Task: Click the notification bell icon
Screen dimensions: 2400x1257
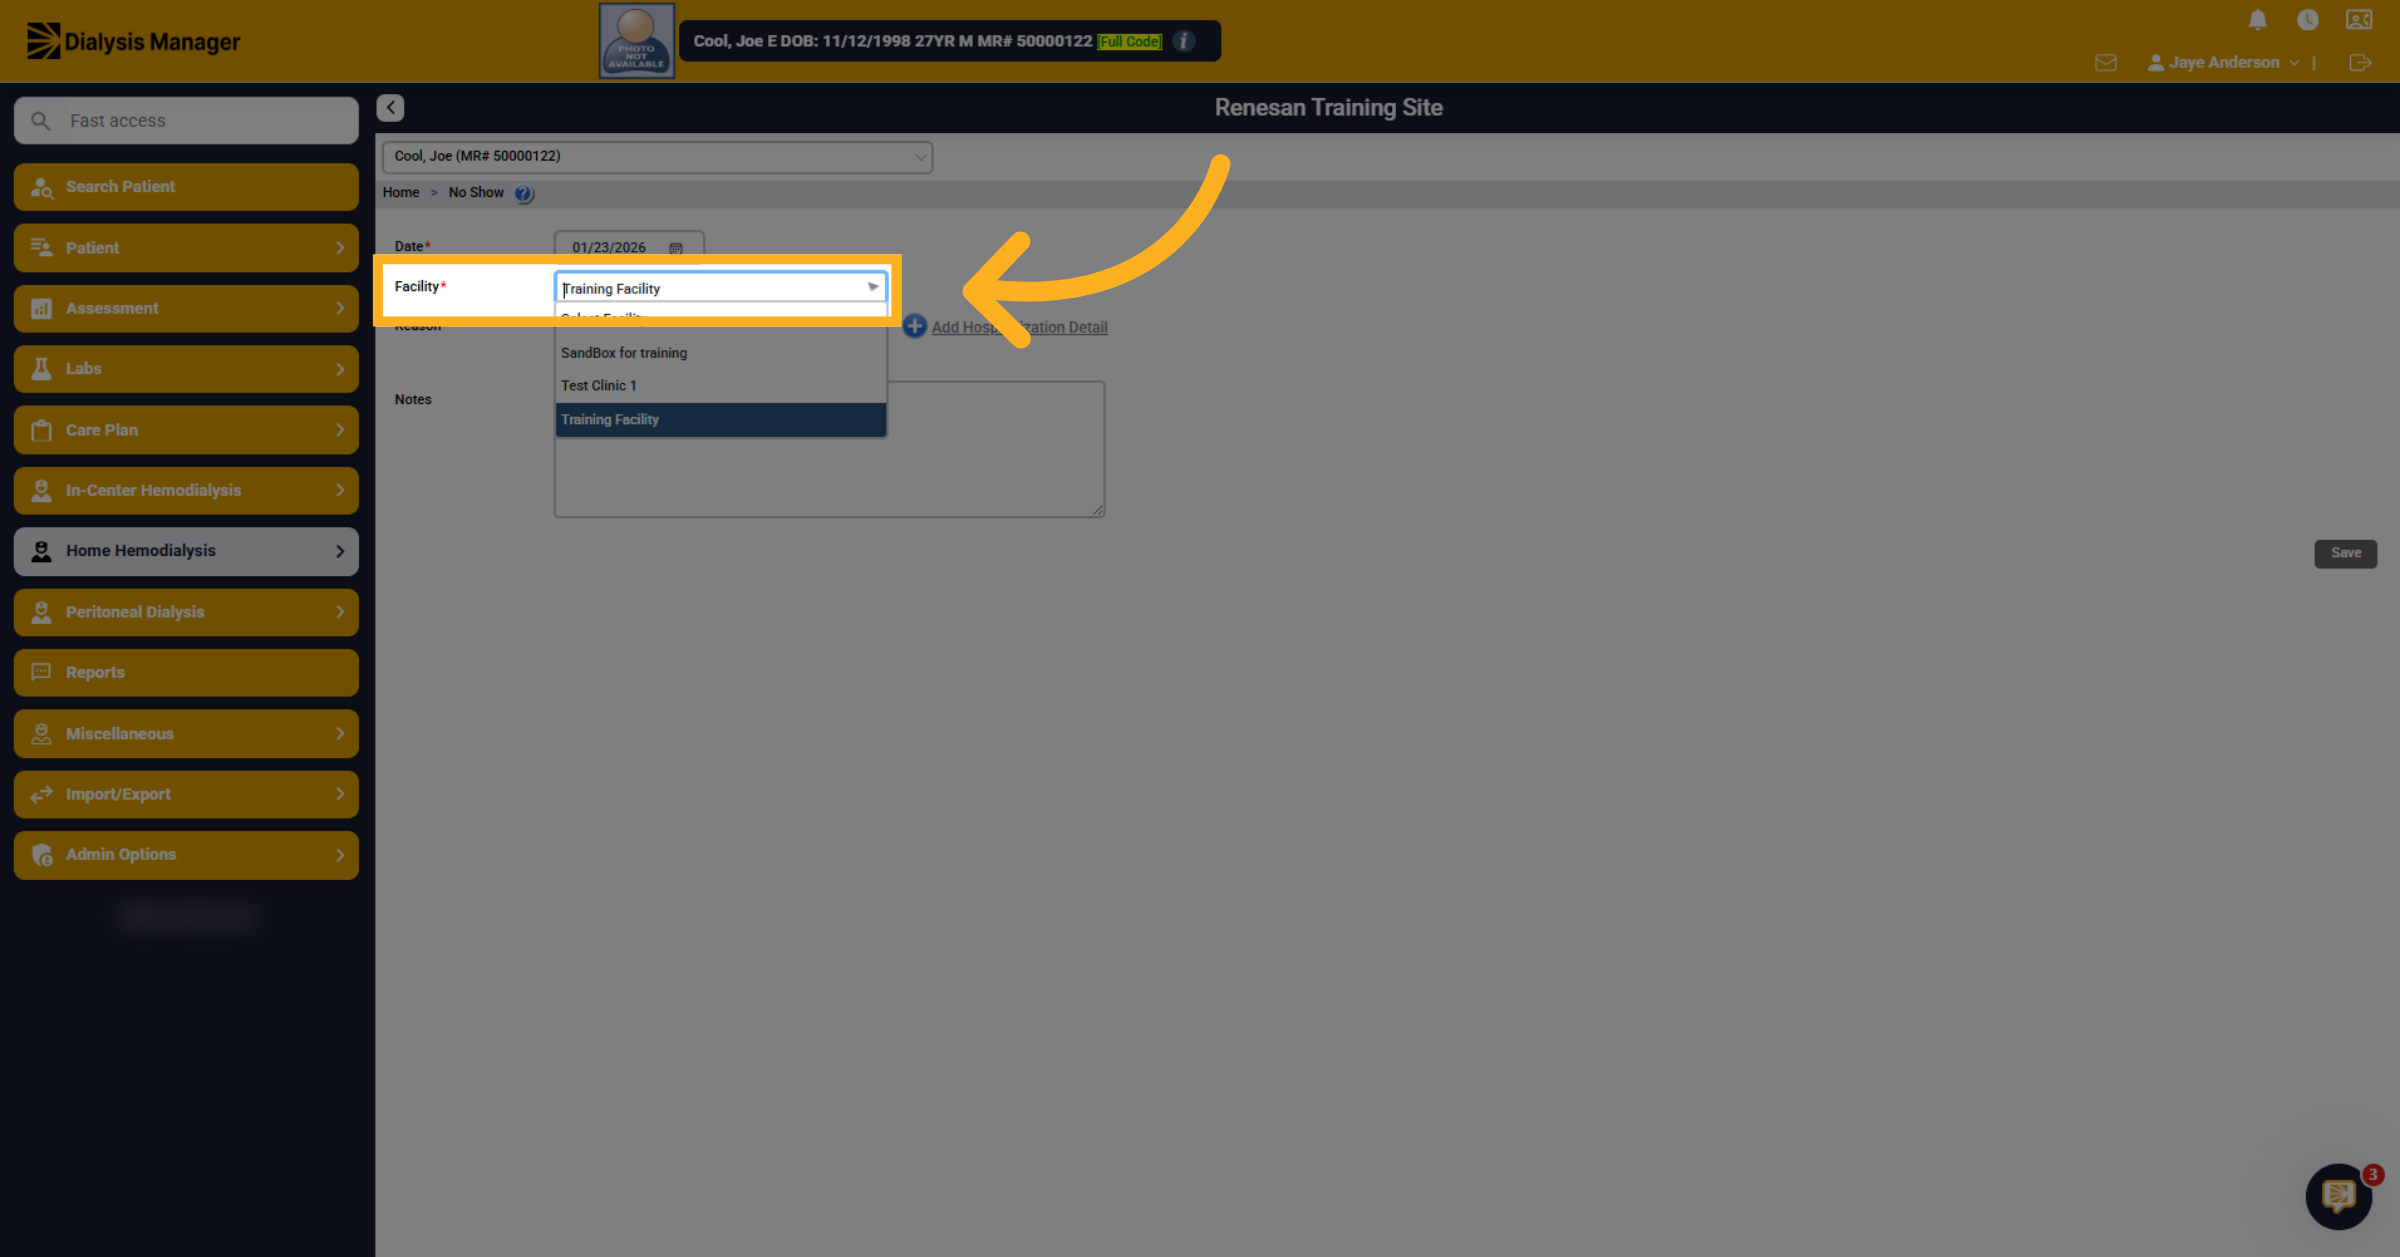Action: coord(2257,20)
